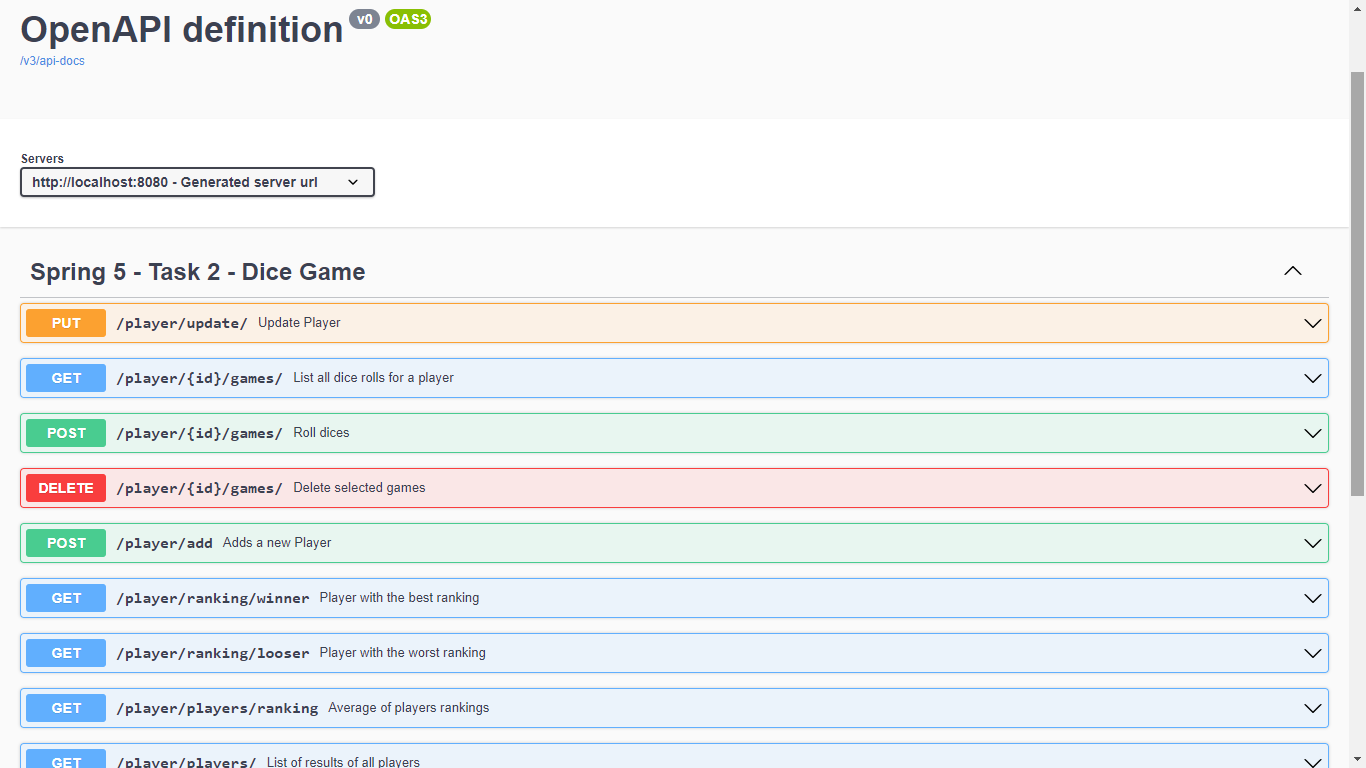Click the GET badge on /player/ranking/looser
Screen dimensions: 1366x768
pyautogui.click(x=65, y=653)
